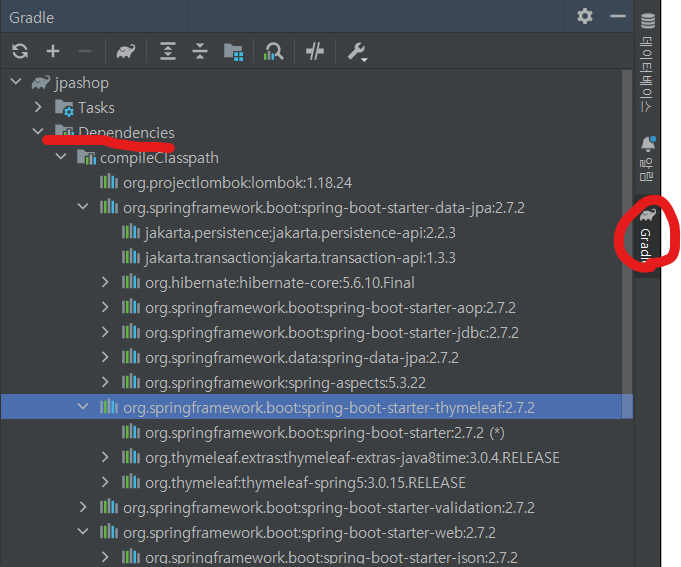The height and width of the screenshot is (567, 681).
Task: Open Build Tool Settings wrench
Action: click(357, 52)
